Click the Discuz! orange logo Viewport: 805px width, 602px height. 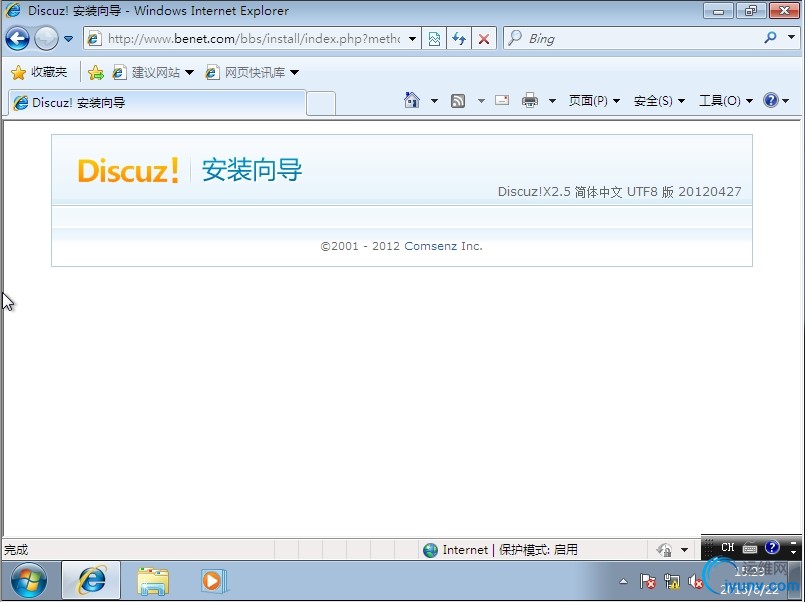128,170
